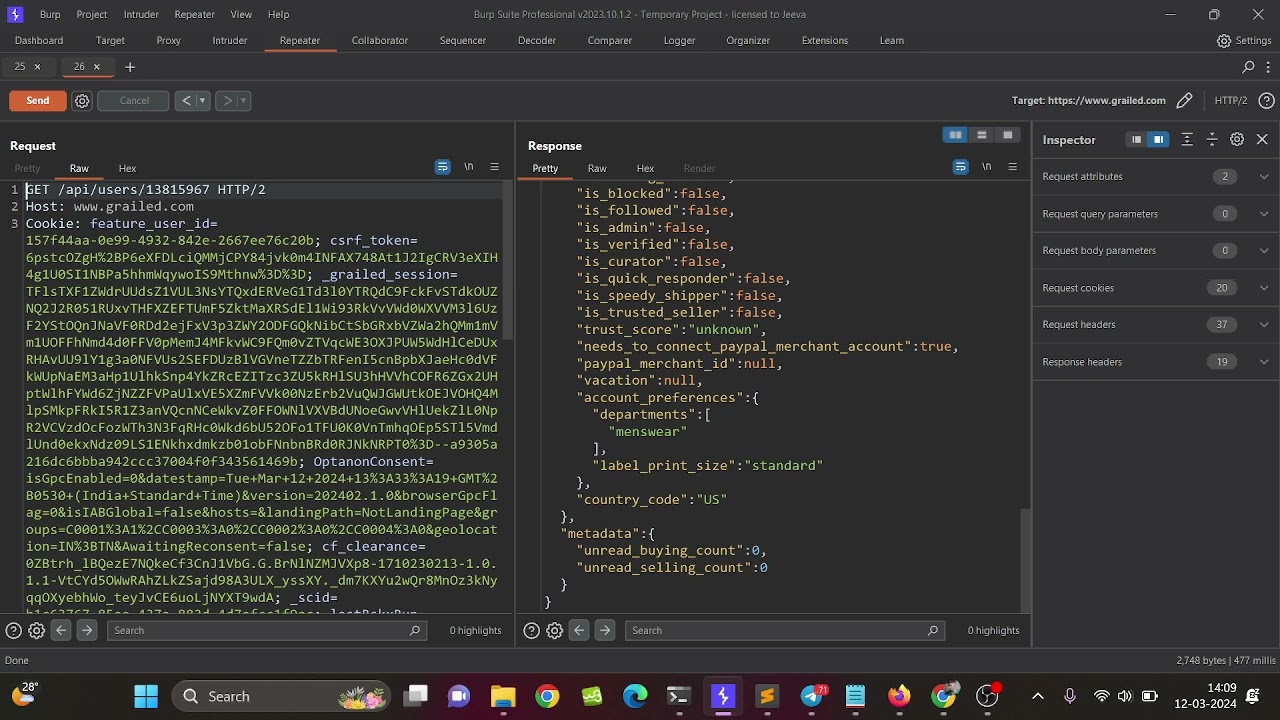This screenshot has width=1280, height=720.
Task: Open the Windows Start menu
Action: click(146, 696)
